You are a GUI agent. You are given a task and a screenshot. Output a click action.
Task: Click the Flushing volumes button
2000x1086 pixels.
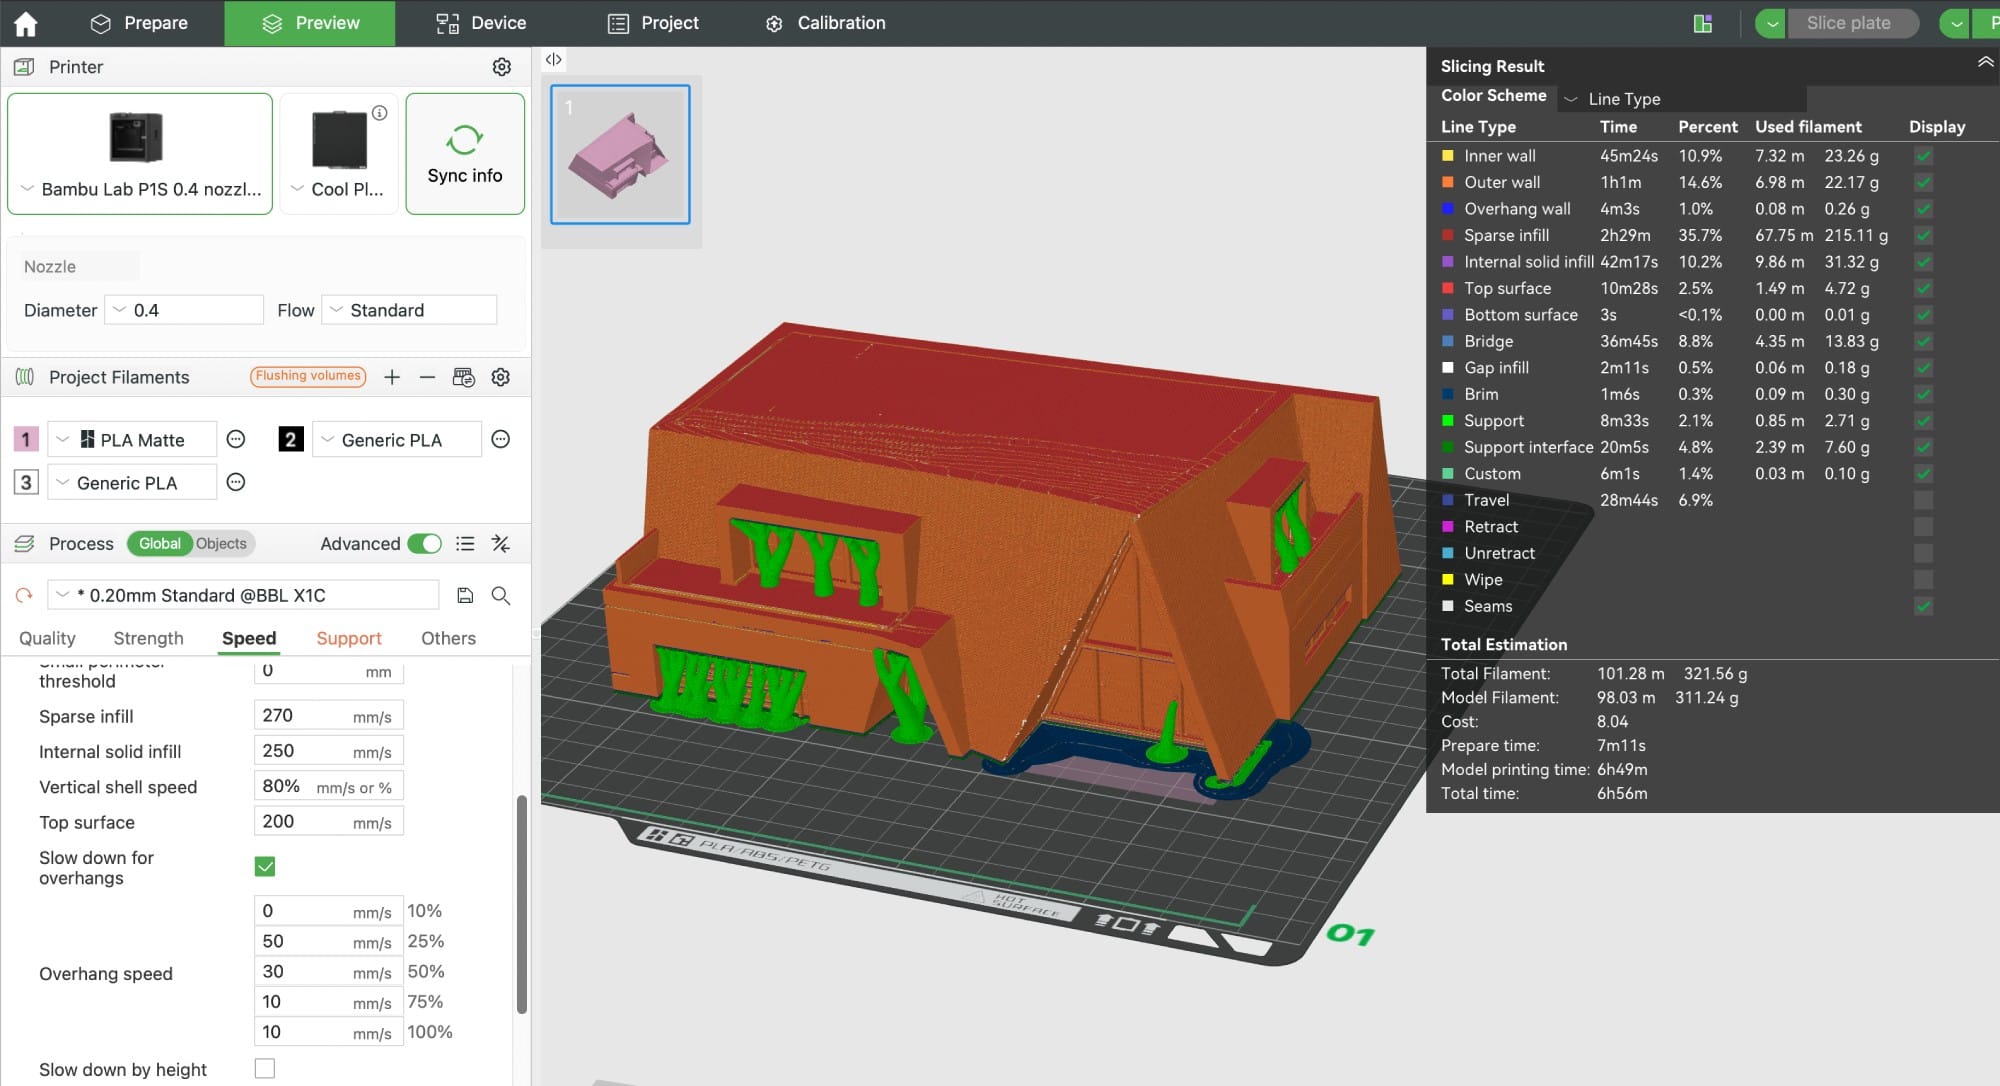point(308,376)
